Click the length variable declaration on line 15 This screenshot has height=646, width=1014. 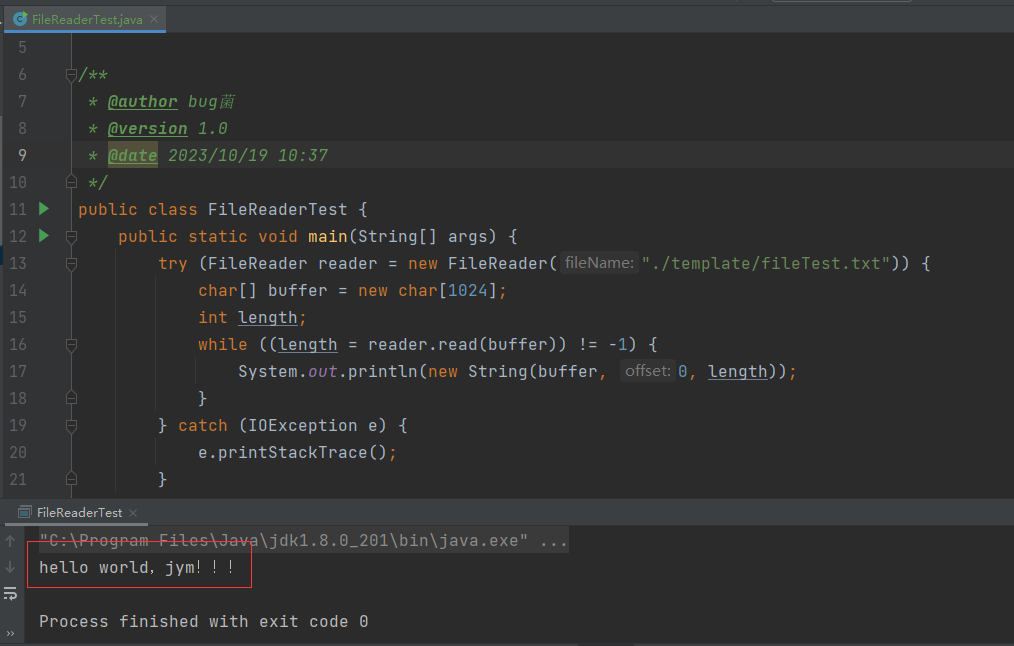pyautogui.click(x=268, y=318)
